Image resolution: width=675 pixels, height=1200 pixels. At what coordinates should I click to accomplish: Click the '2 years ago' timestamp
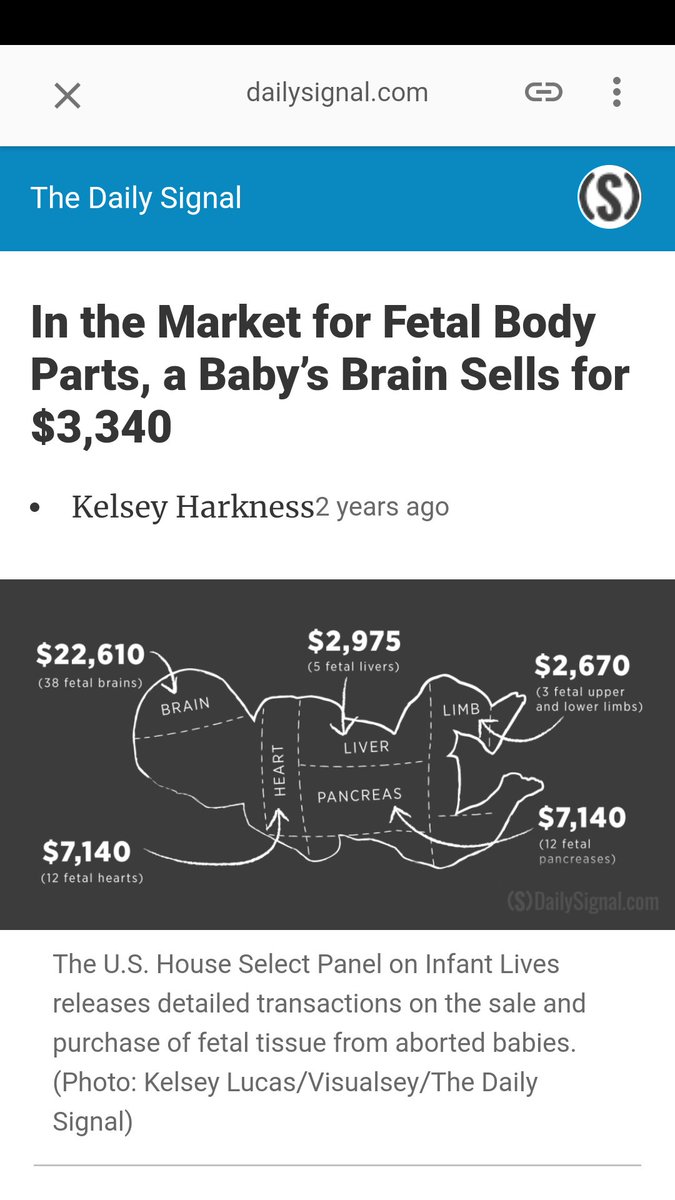[x=383, y=507]
